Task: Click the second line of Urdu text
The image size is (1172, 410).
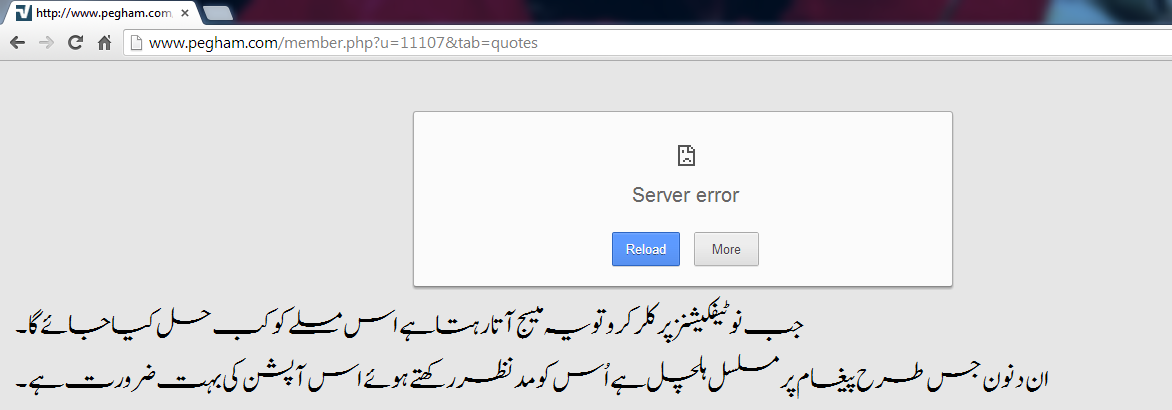Action: 532,379
